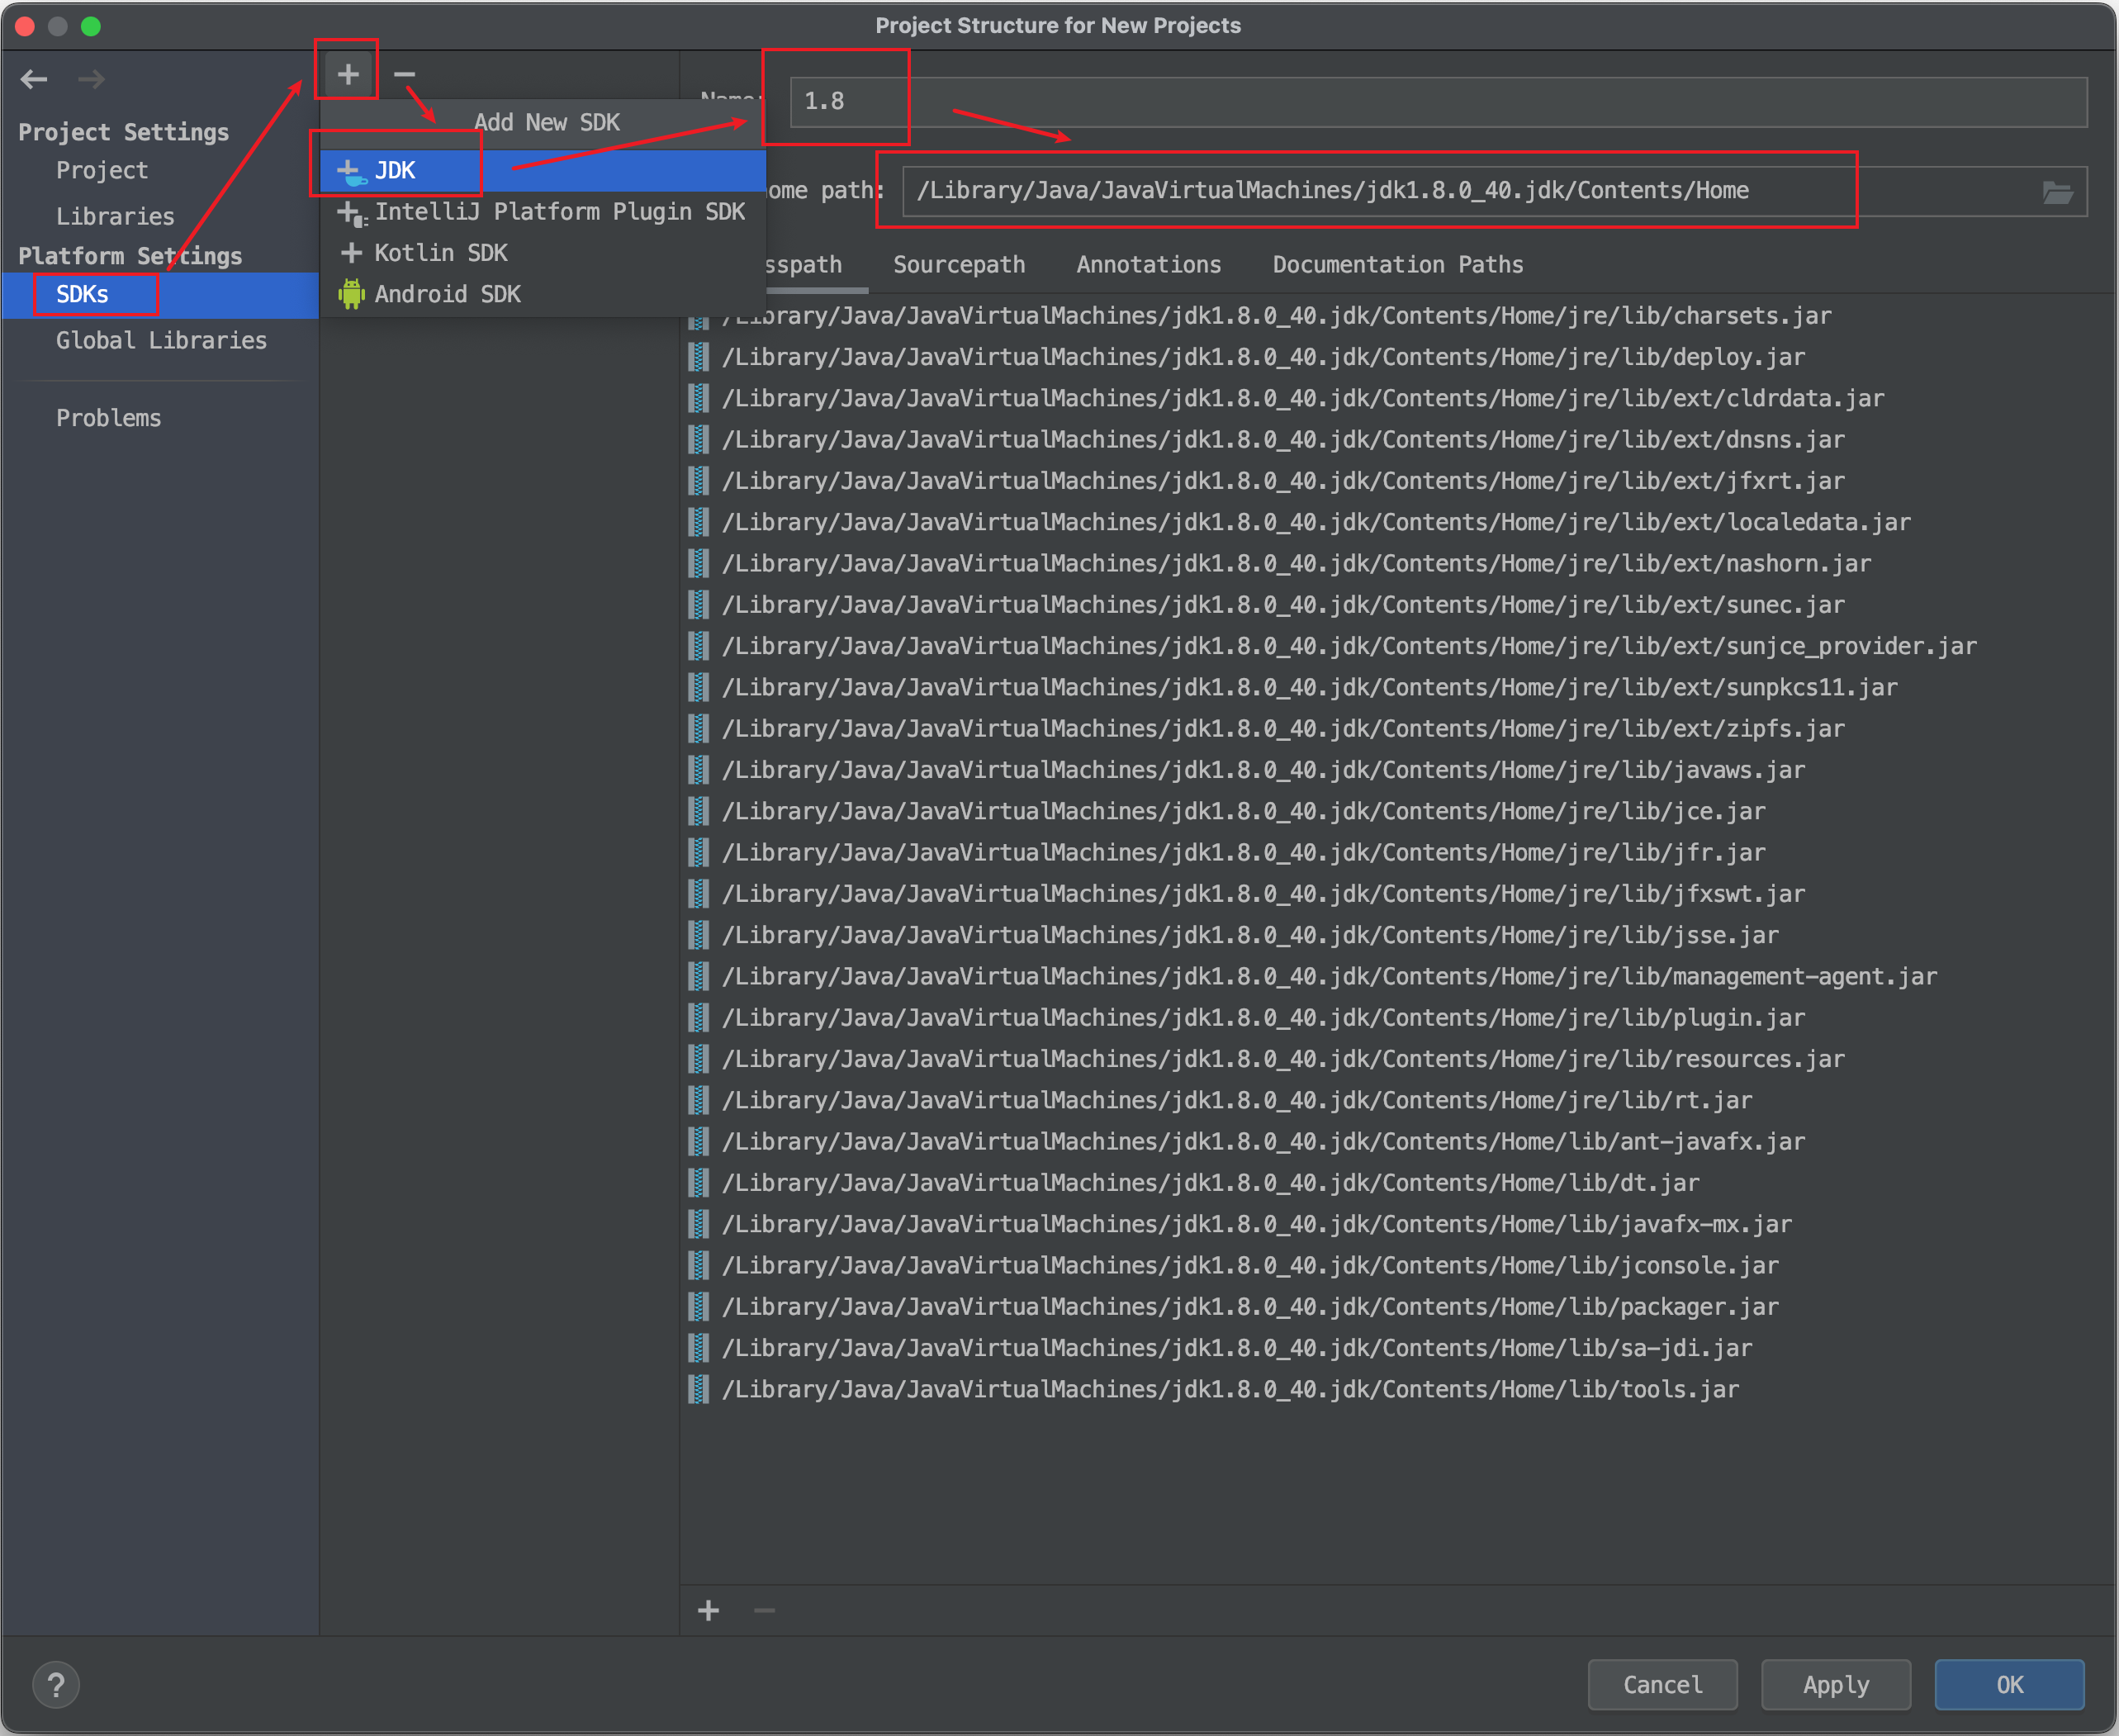Click the green macOS zoom window button
Viewport: 2119px width, 1736px height.
click(91, 26)
